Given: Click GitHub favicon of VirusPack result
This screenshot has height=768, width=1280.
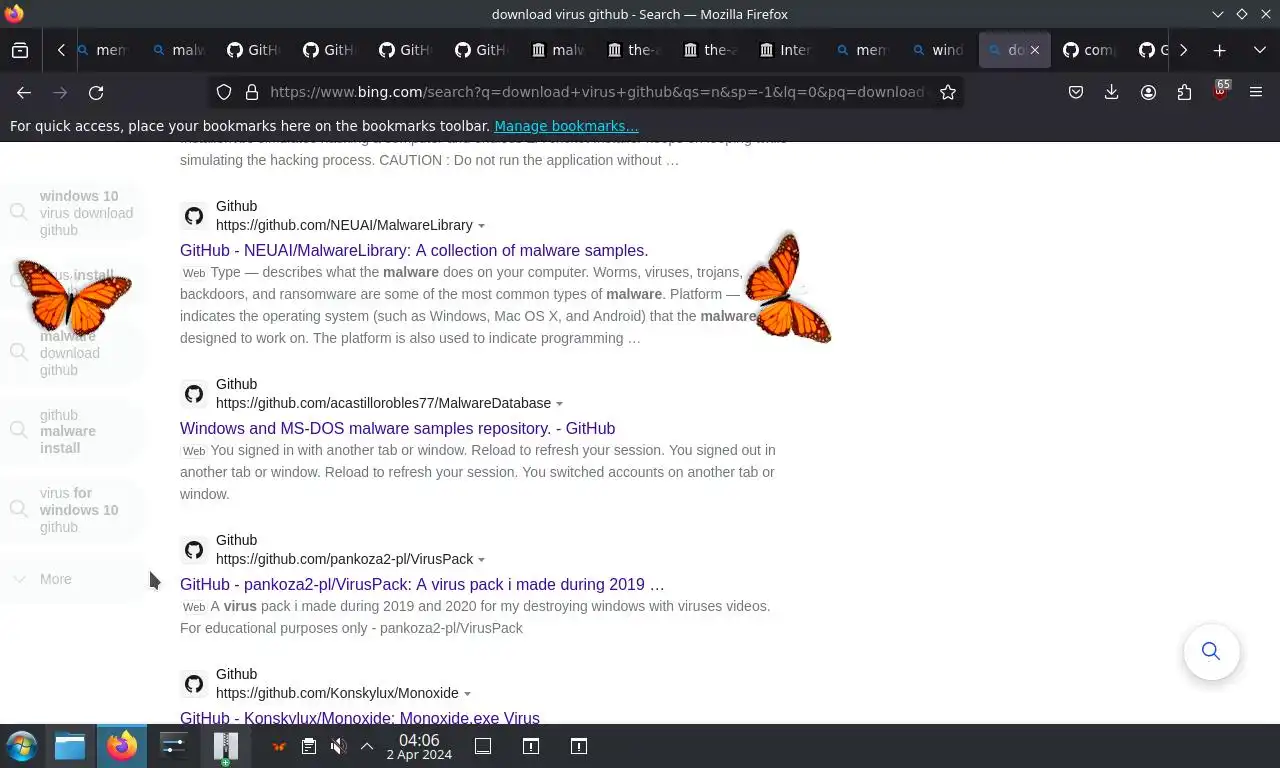Looking at the screenshot, I should [x=194, y=550].
